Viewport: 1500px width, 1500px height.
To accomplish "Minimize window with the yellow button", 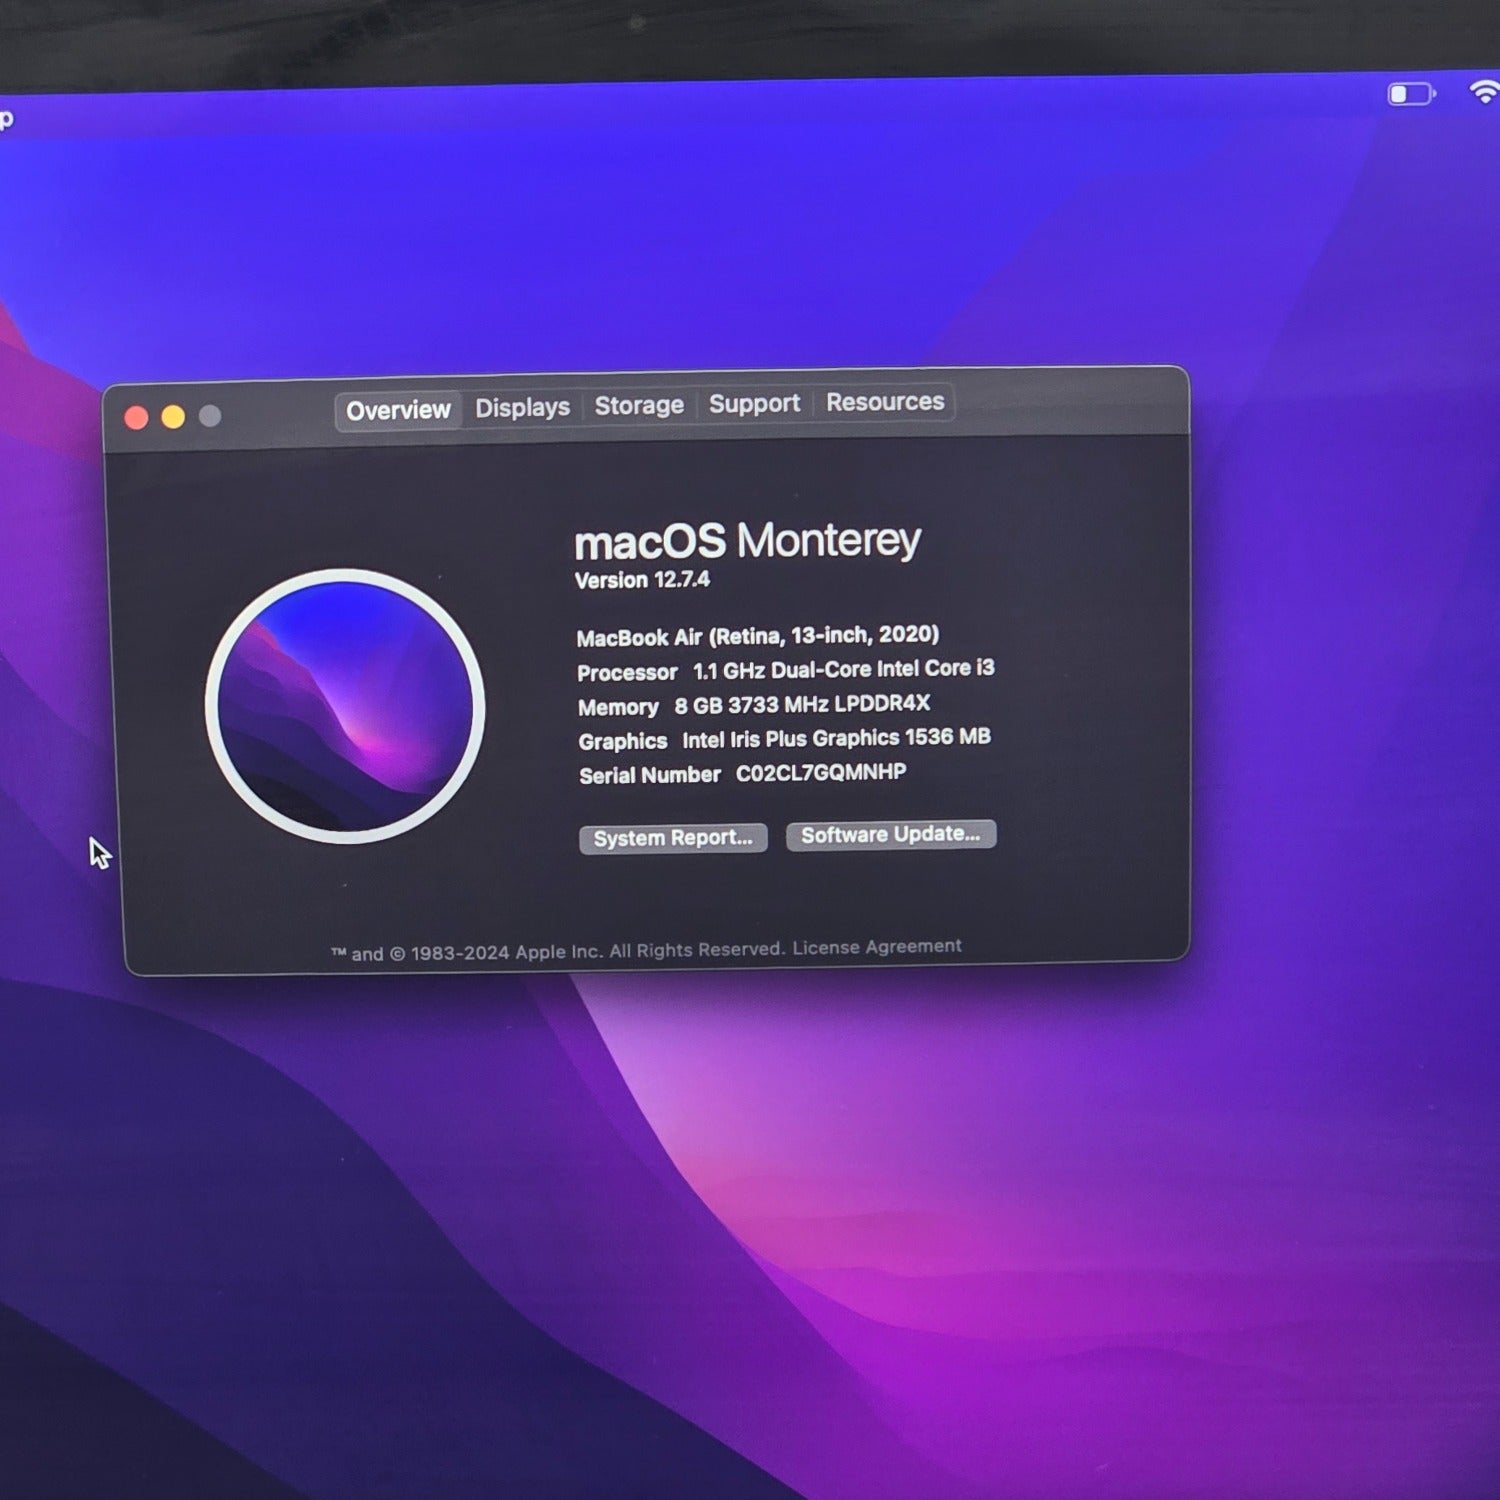I will click(x=173, y=417).
